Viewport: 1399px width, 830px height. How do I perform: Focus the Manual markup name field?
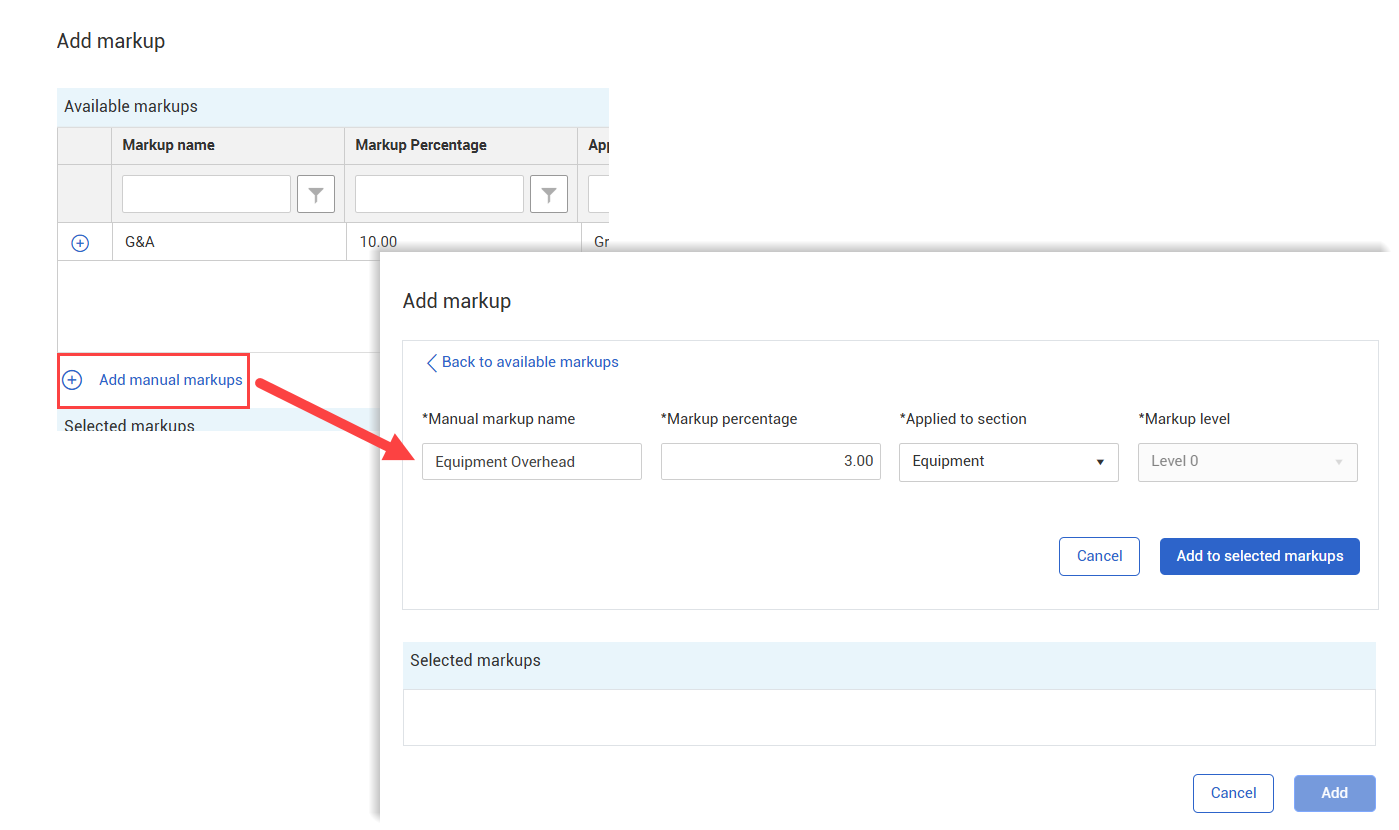pyautogui.click(x=531, y=462)
